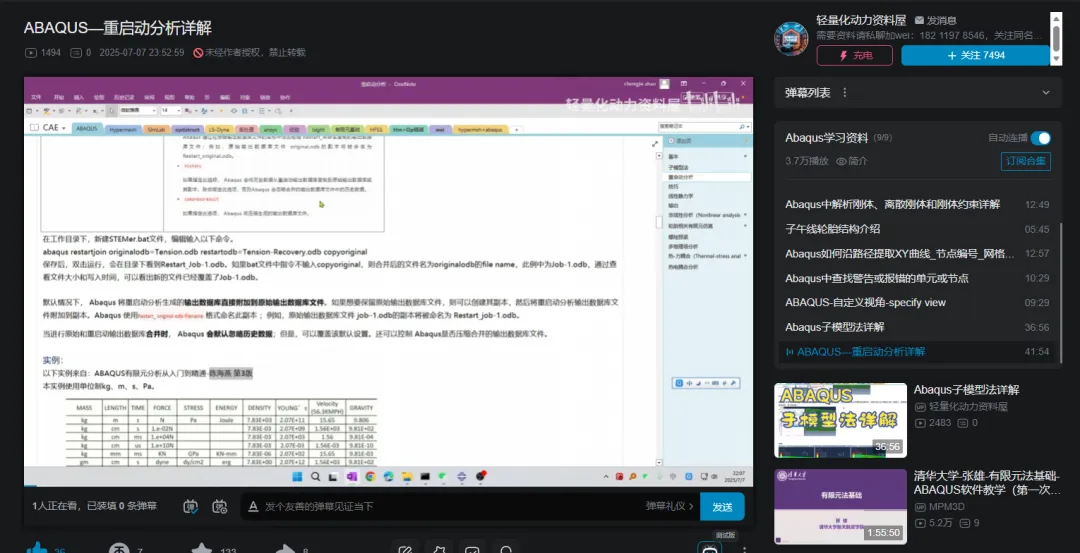The height and width of the screenshot is (553, 1080).
Task: Select Hypermesh section tab in OneNote
Action: [124, 129]
